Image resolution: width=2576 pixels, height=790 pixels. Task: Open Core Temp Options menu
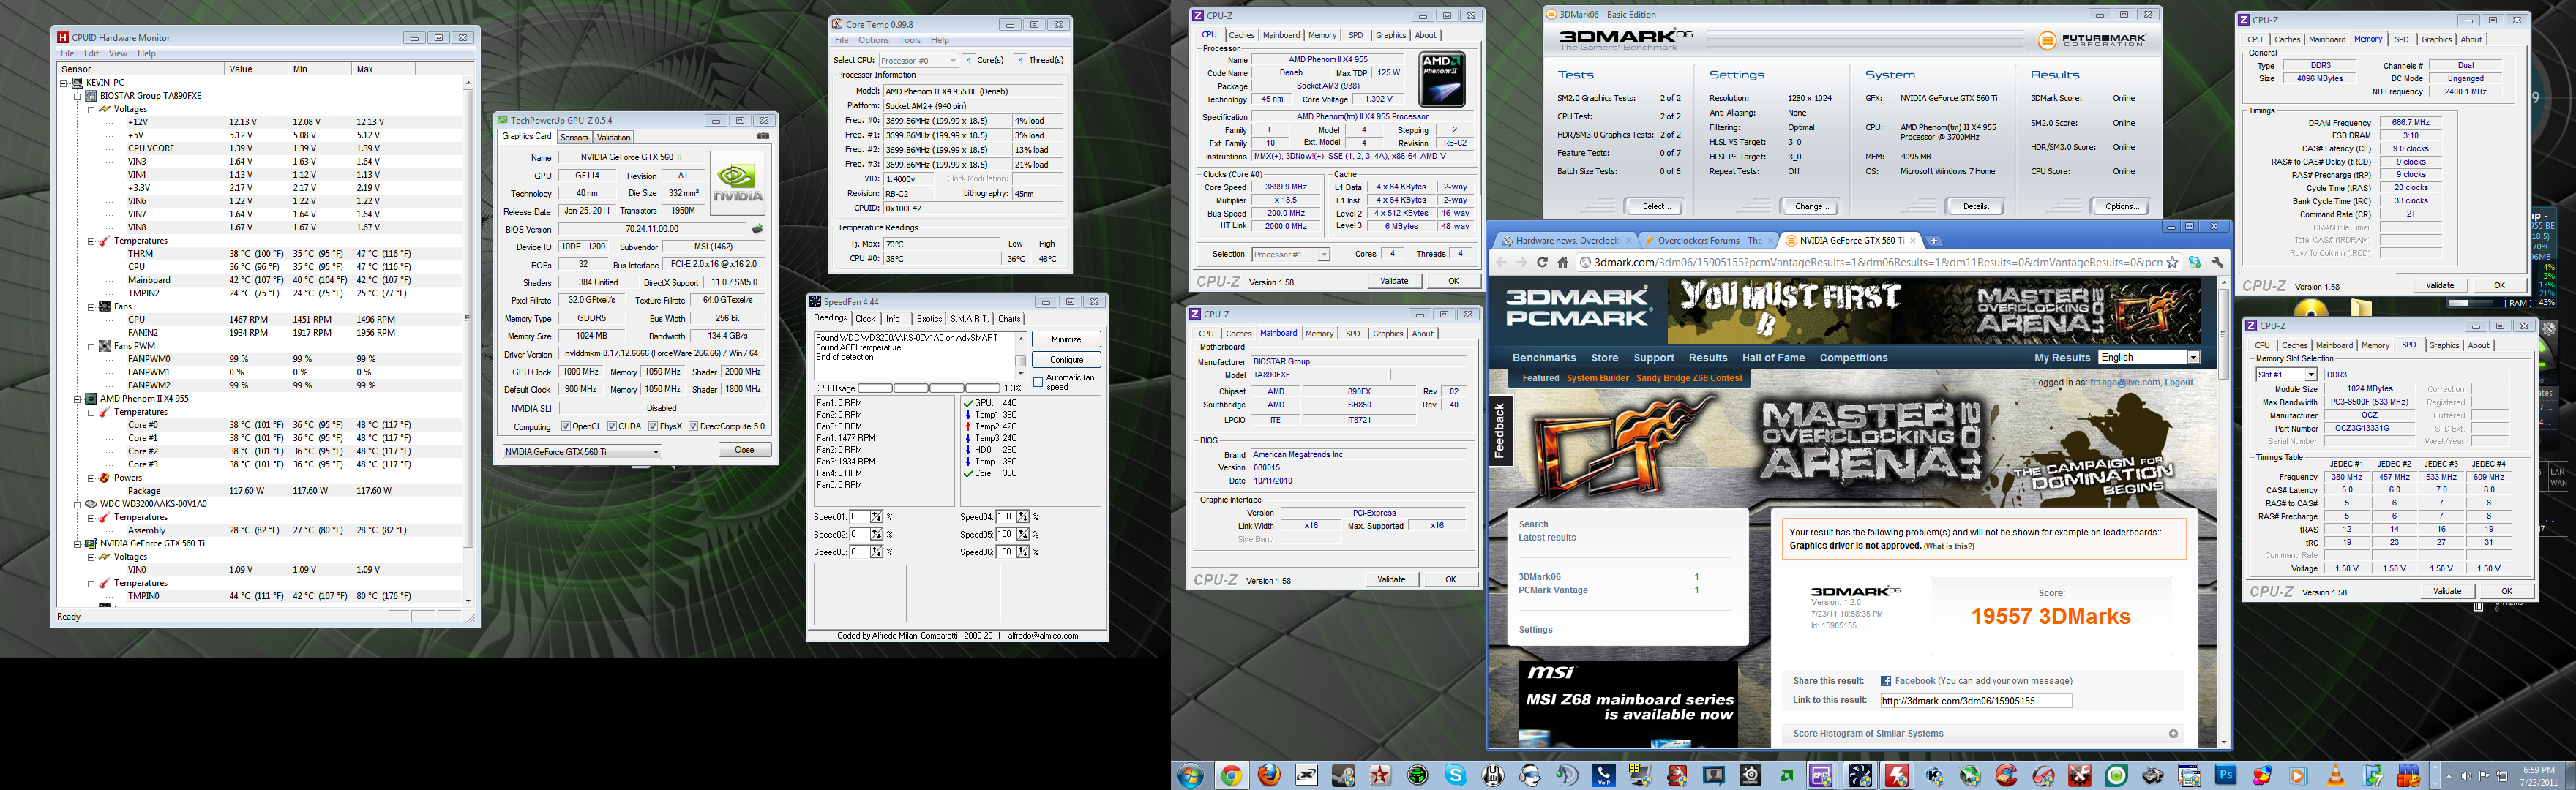click(x=873, y=41)
